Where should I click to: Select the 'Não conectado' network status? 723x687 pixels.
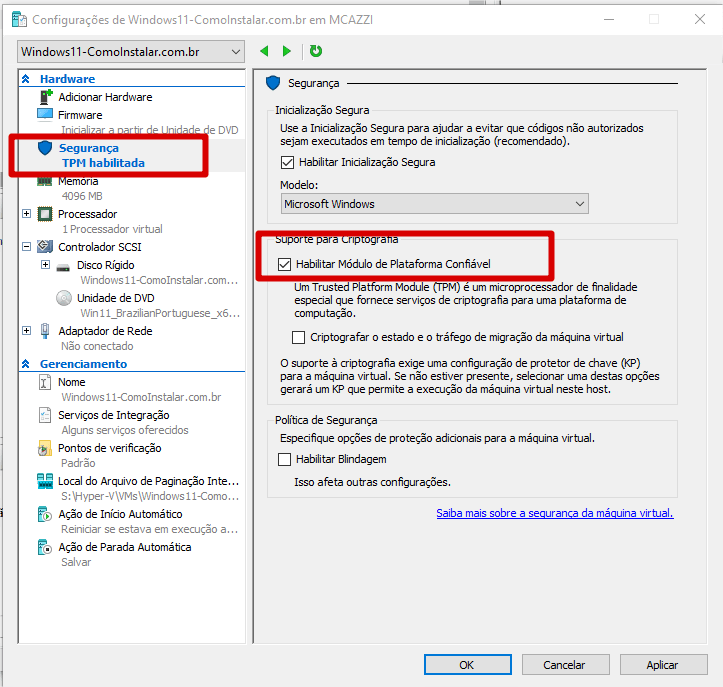click(x=97, y=346)
